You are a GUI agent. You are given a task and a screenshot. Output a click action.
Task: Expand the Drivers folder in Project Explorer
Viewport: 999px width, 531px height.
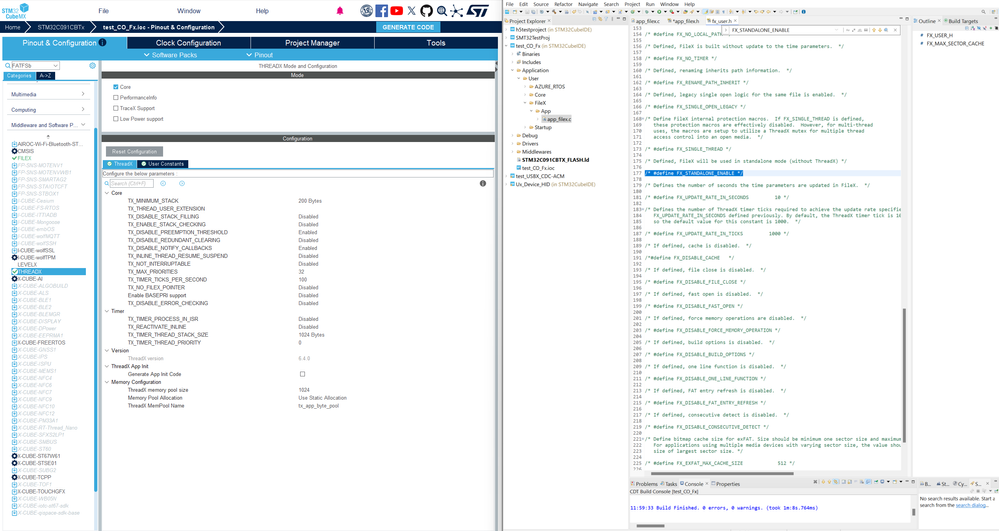click(513, 144)
